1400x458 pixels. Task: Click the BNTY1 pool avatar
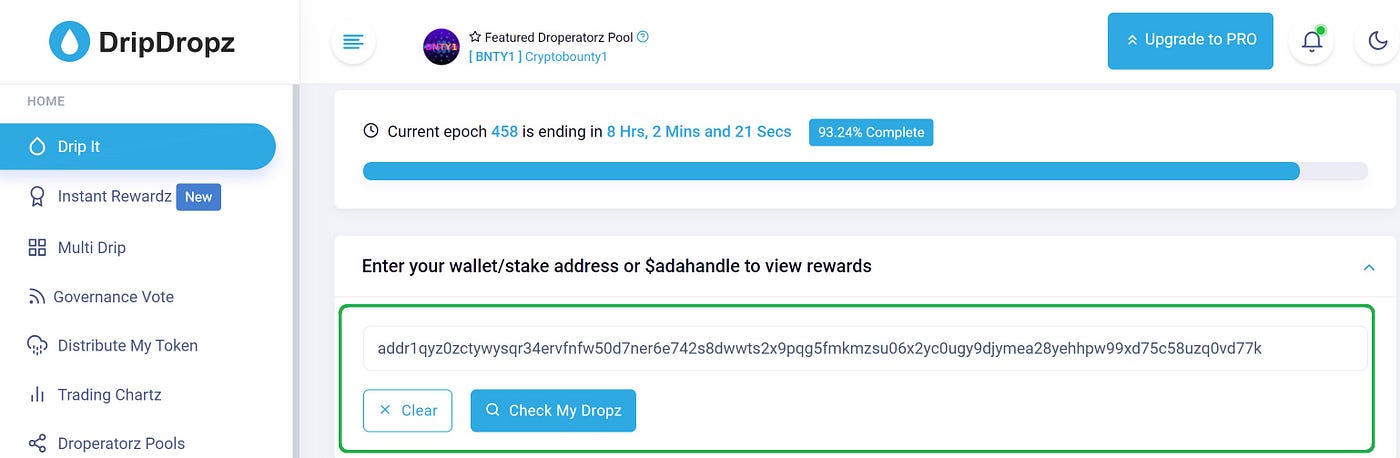click(x=441, y=47)
